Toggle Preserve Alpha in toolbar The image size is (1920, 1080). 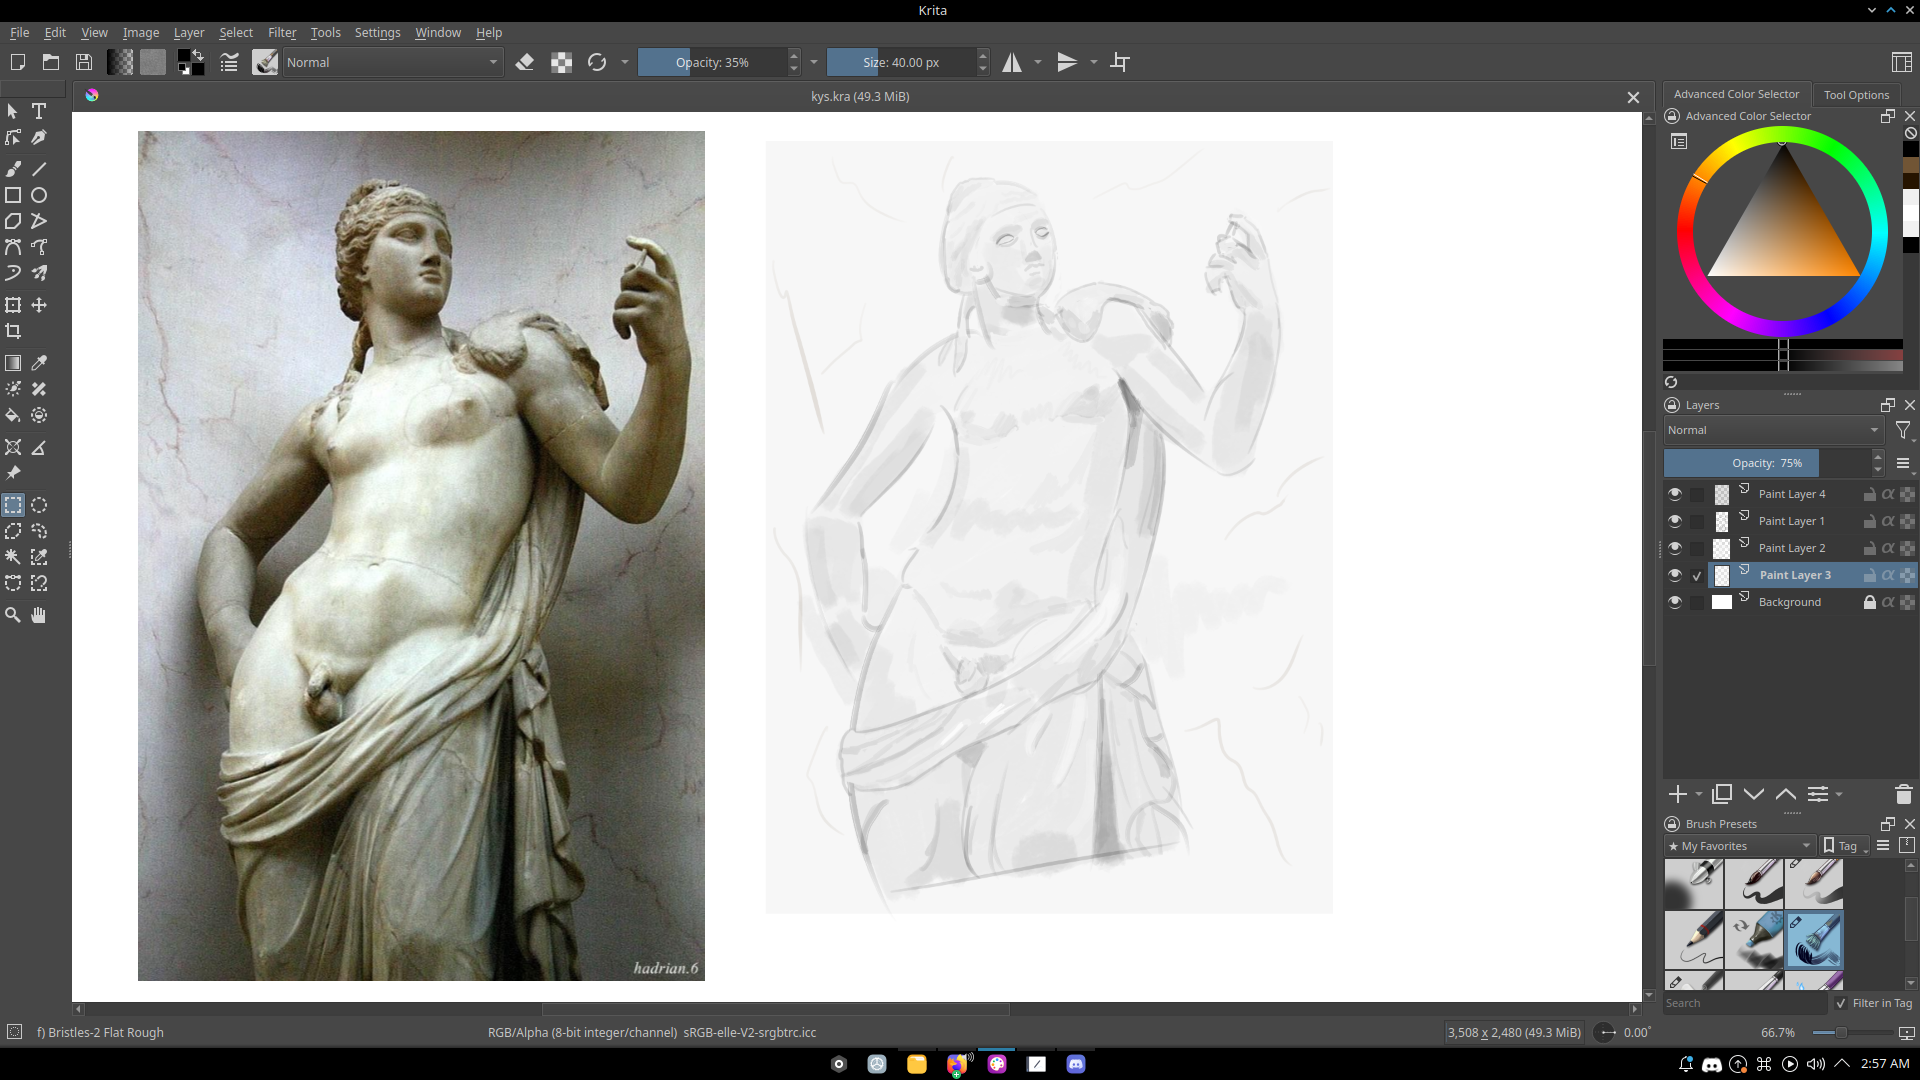562,62
